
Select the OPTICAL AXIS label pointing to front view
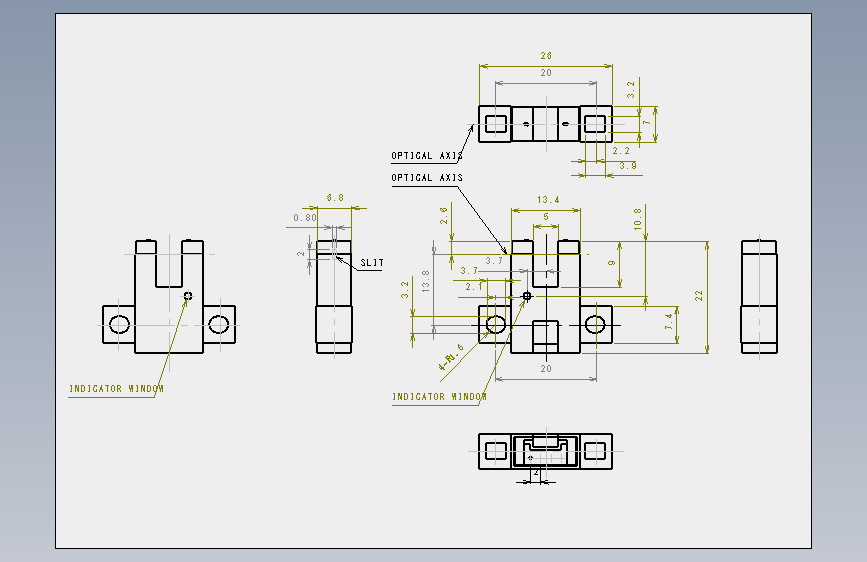pos(427,178)
